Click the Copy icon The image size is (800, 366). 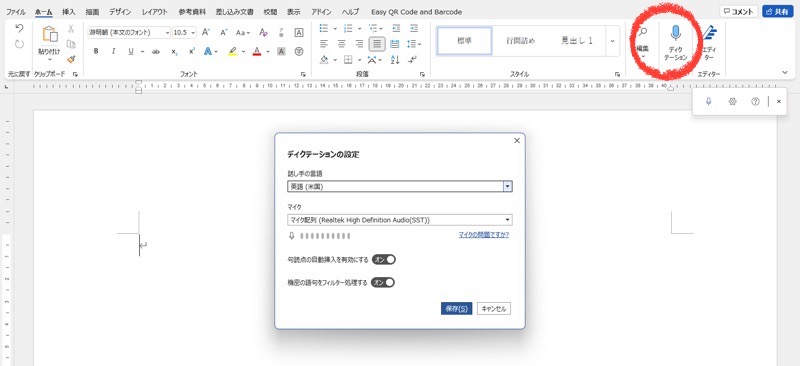[71, 44]
